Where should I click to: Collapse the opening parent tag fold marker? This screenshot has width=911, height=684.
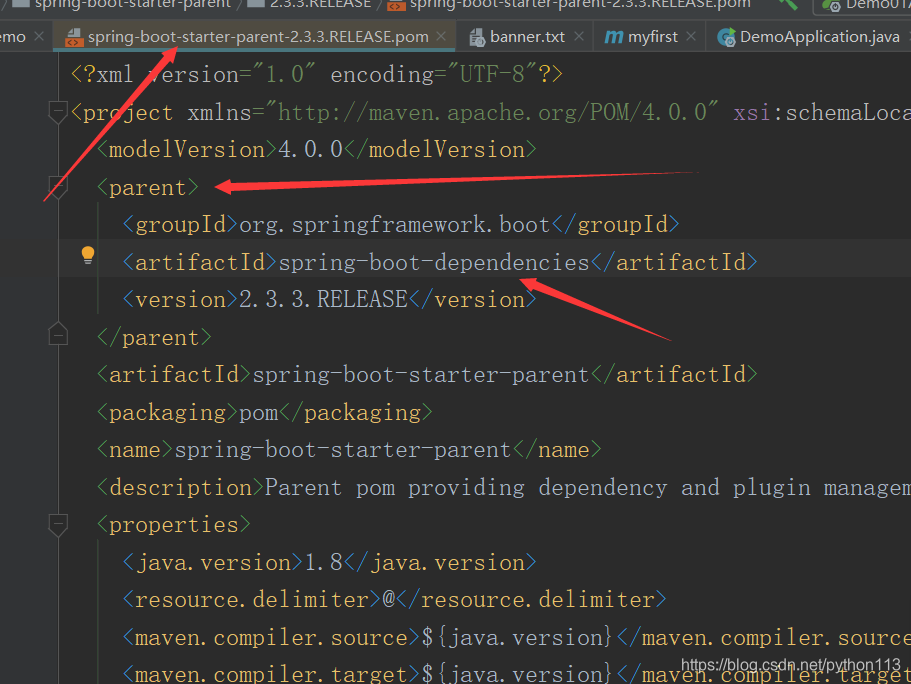pyautogui.click(x=58, y=187)
